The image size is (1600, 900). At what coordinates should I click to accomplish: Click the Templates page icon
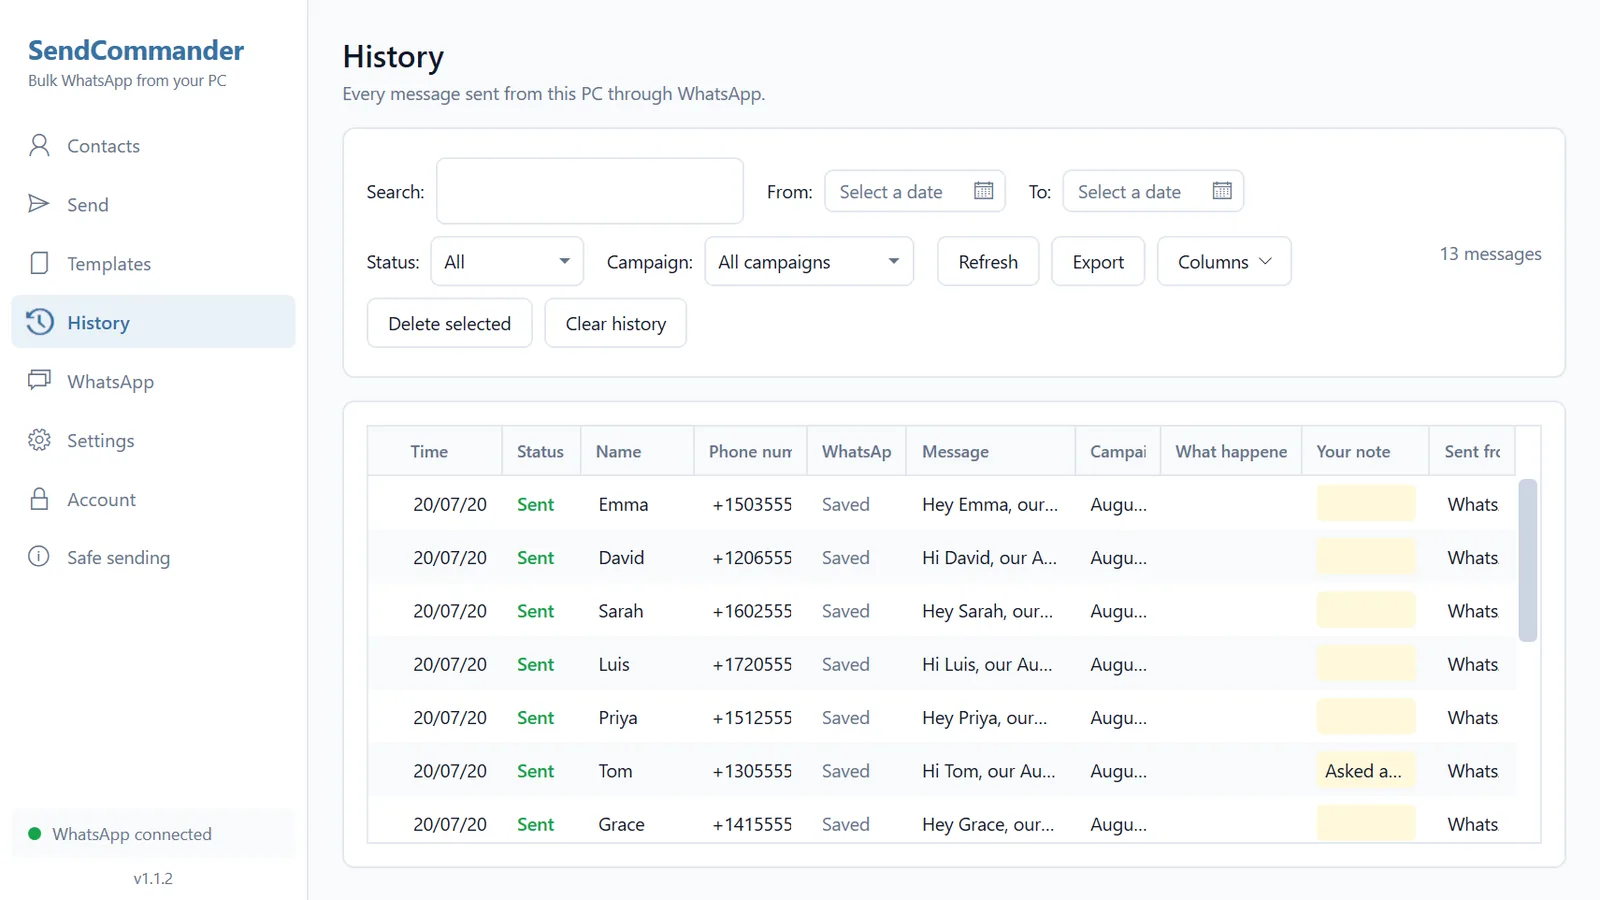pyautogui.click(x=39, y=263)
